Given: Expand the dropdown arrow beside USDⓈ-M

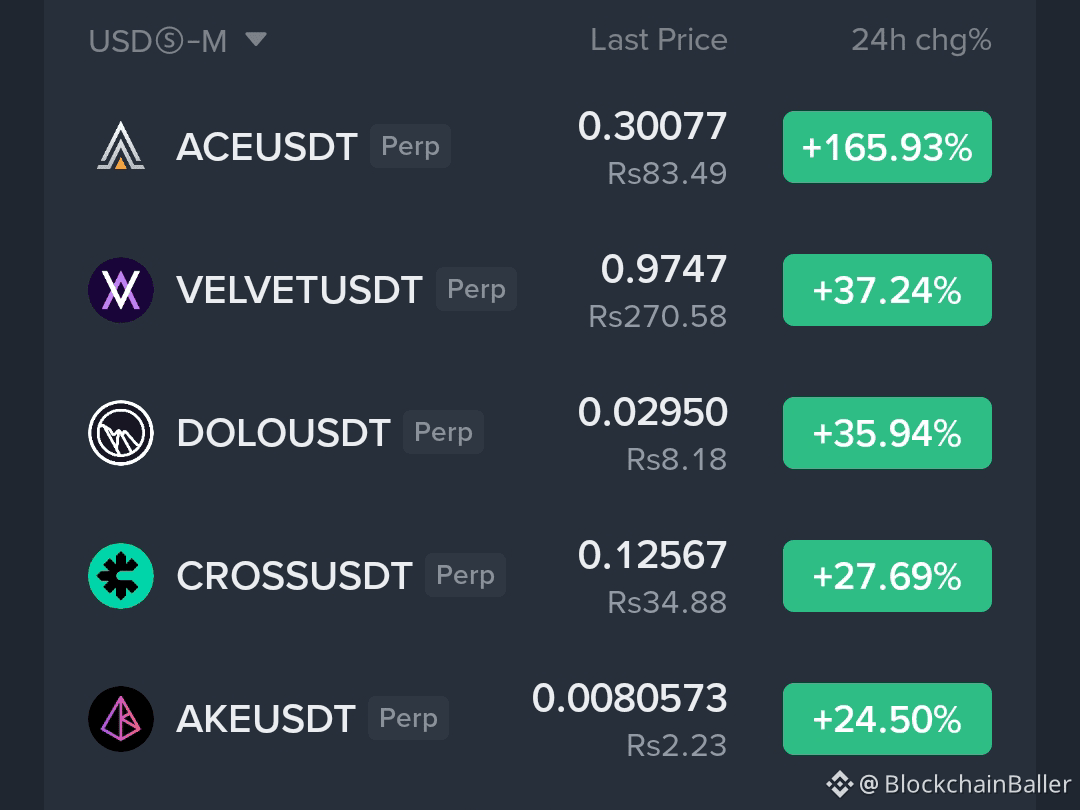Looking at the screenshot, I should click(256, 39).
